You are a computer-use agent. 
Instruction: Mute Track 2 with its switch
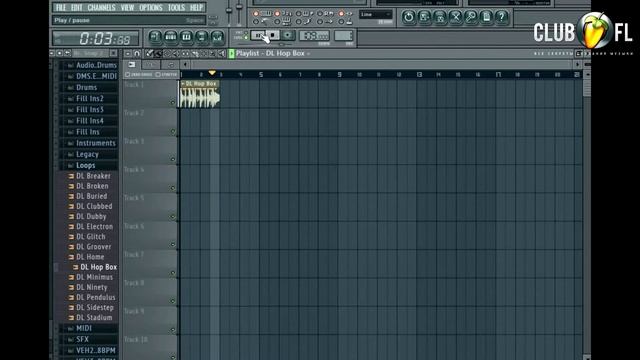[x=173, y=131]
